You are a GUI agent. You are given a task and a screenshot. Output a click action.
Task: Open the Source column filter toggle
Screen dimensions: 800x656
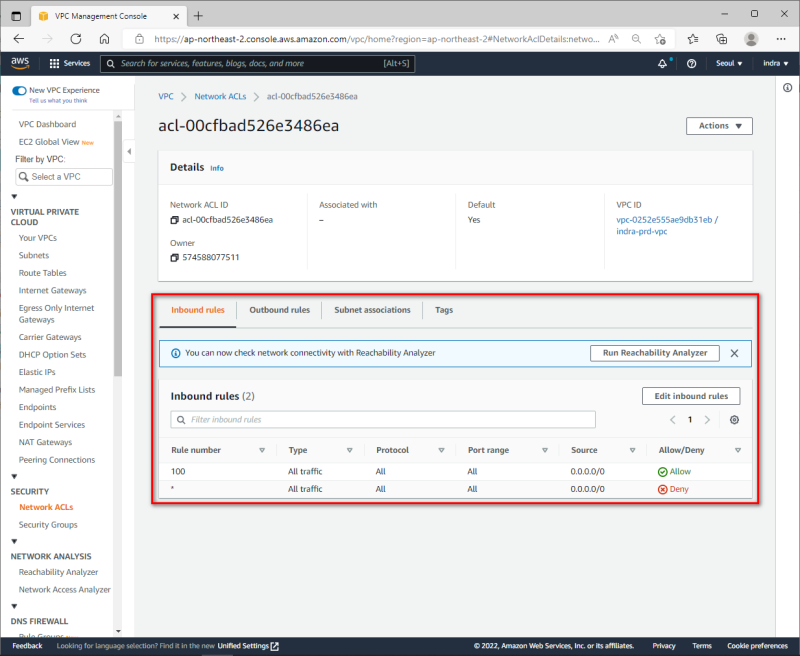coord(630,449)
